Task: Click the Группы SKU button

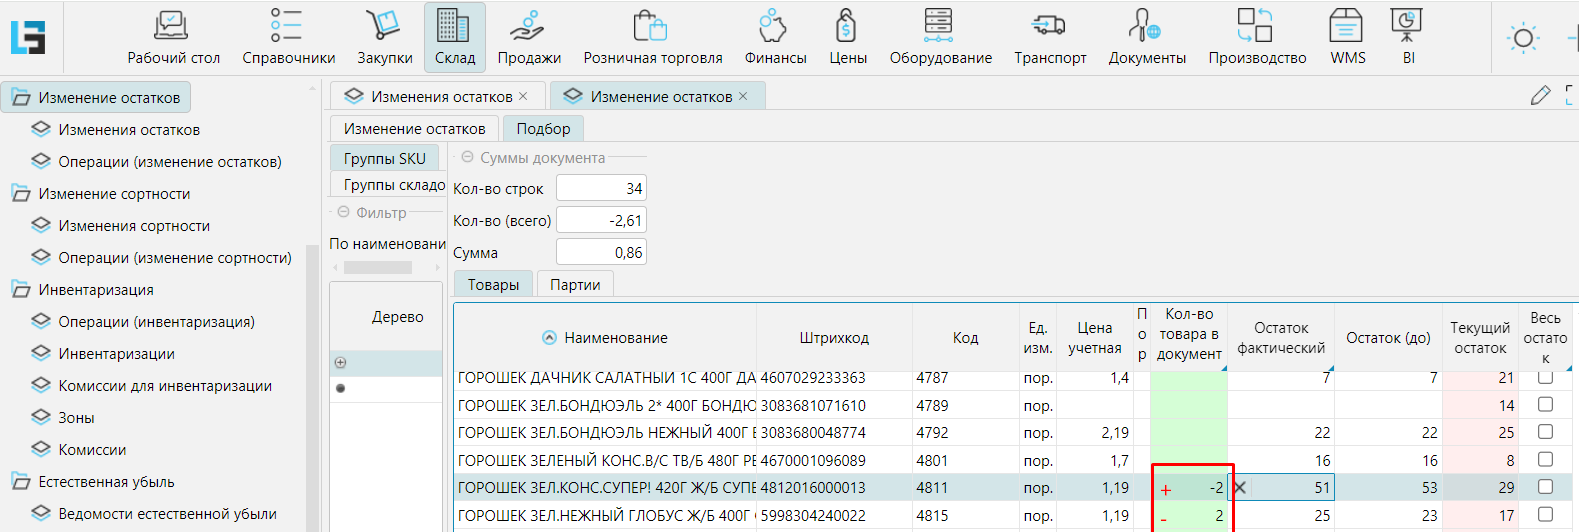Action: (x=385, y=158)
